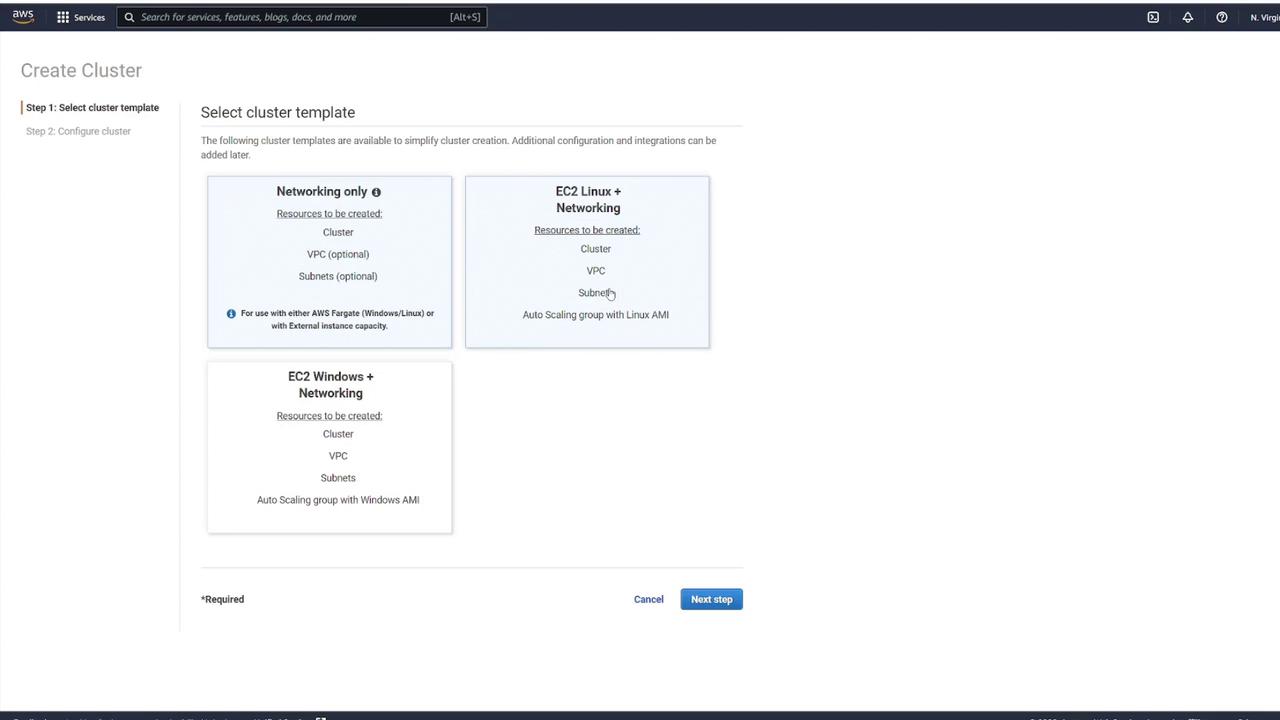Image resolution: width=1280 pixels, height=720 pixels.
Task: Click "Resources to be created:" in EC2 Linux card
Action: coord(587,230)
